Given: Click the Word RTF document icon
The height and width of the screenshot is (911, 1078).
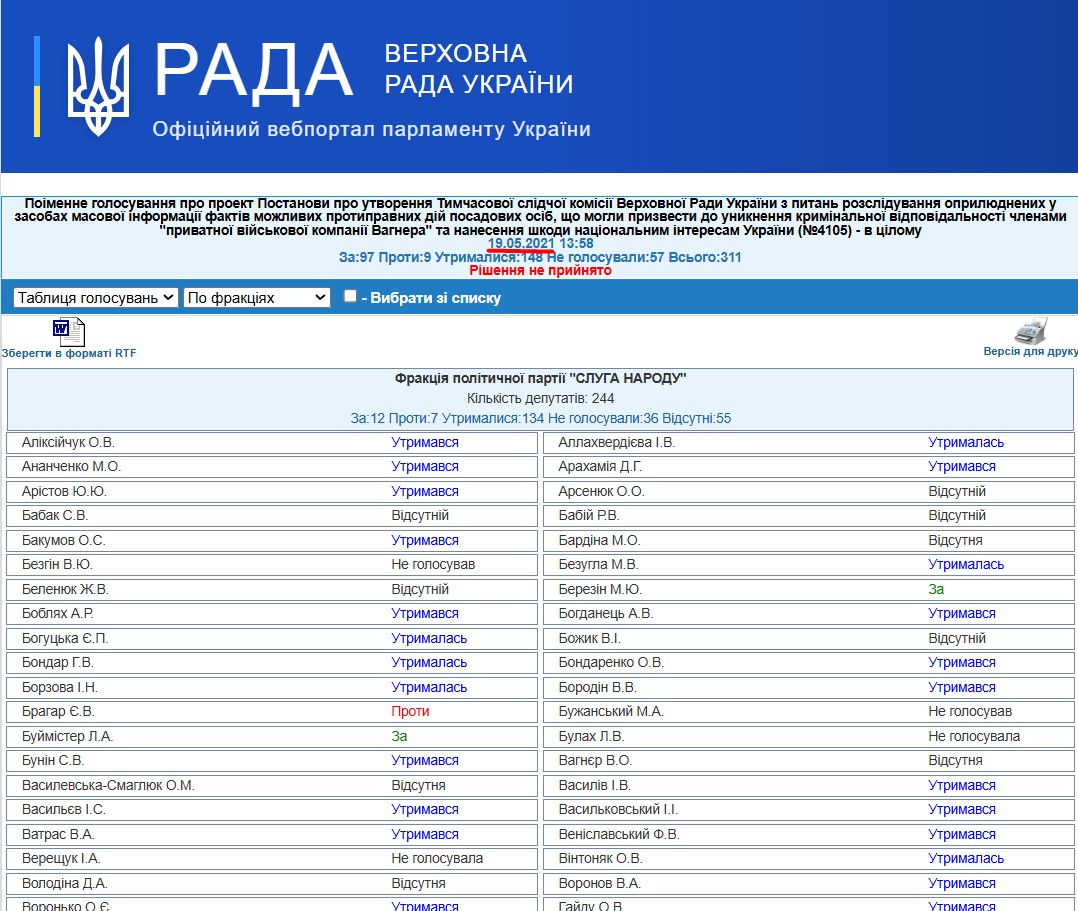Looking at the screenshot, I should click(x=69, y=332).
